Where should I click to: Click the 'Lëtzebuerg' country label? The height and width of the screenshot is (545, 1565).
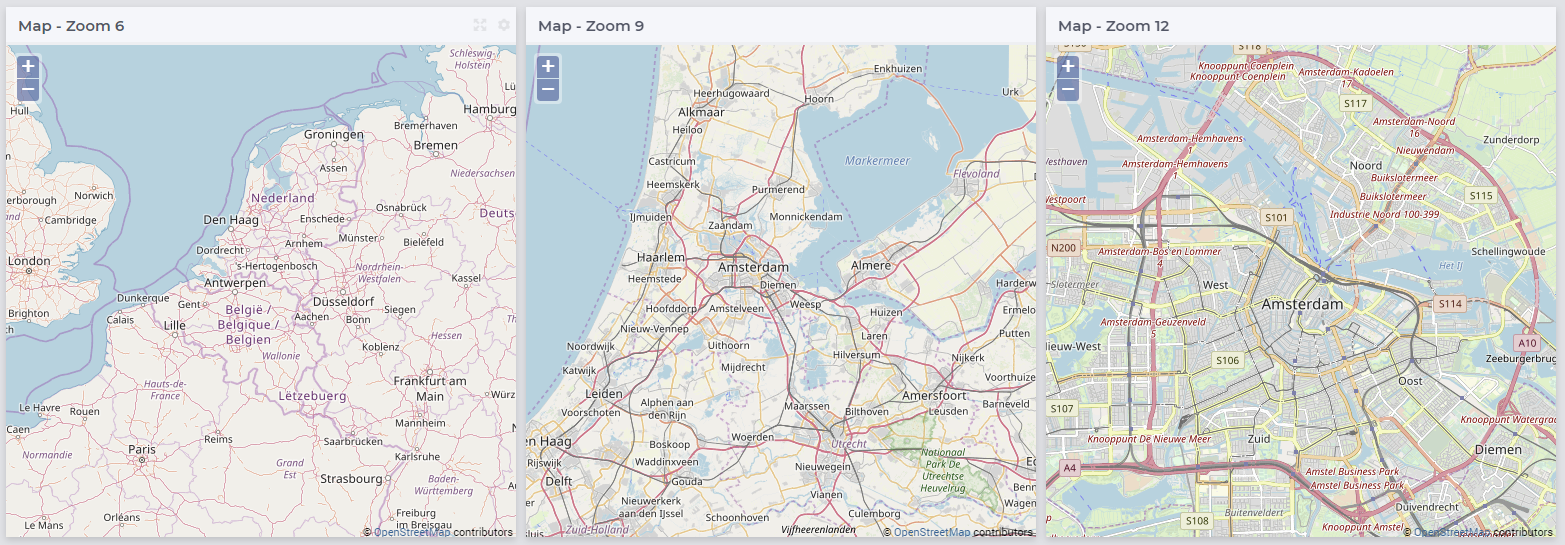(312, 396)
